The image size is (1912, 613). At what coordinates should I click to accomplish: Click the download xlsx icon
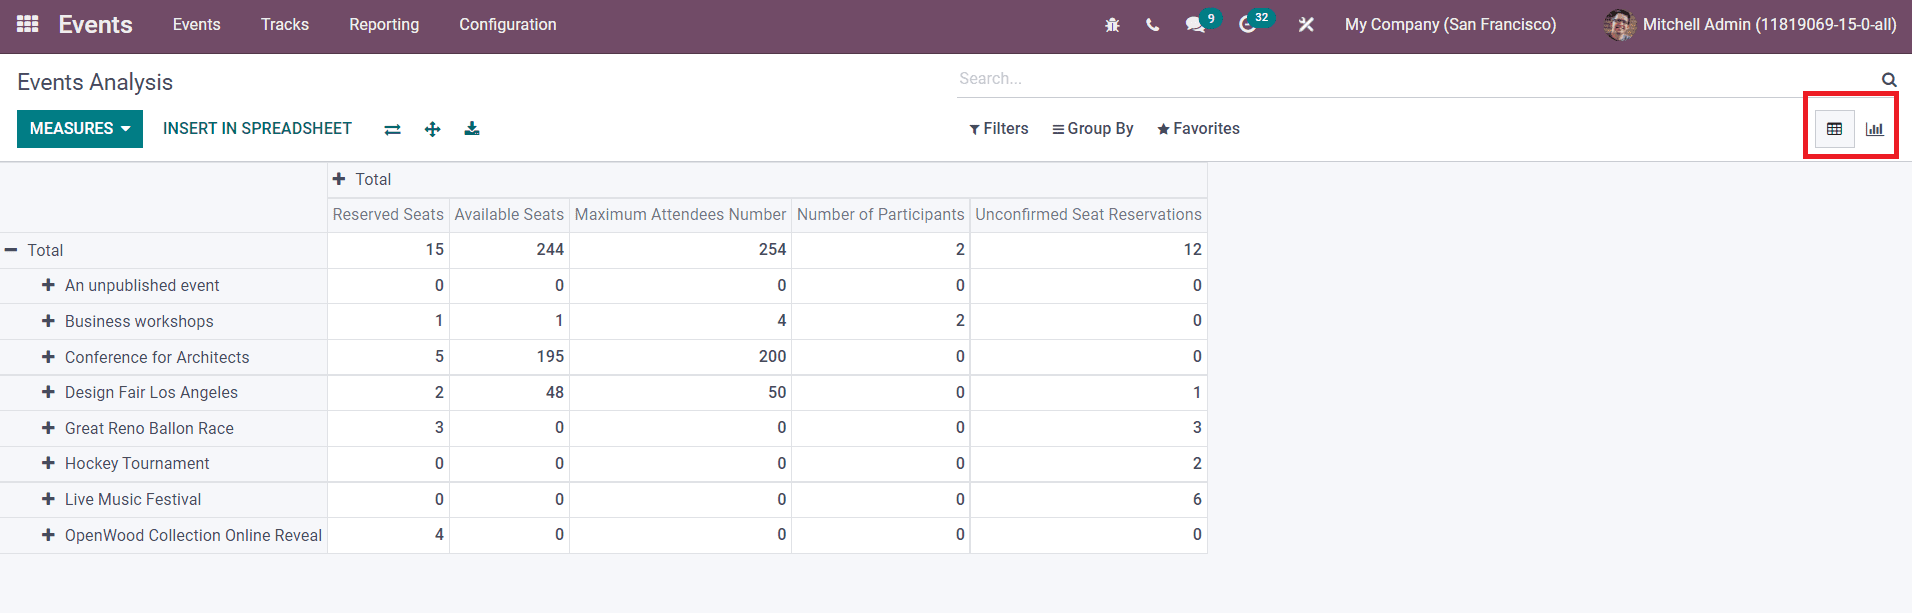pyautogui.click(x=472, y=129)
